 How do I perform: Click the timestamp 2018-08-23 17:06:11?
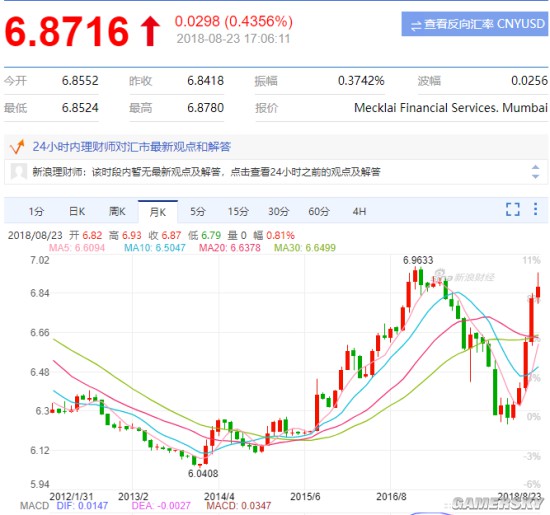[x=234, y=39]
